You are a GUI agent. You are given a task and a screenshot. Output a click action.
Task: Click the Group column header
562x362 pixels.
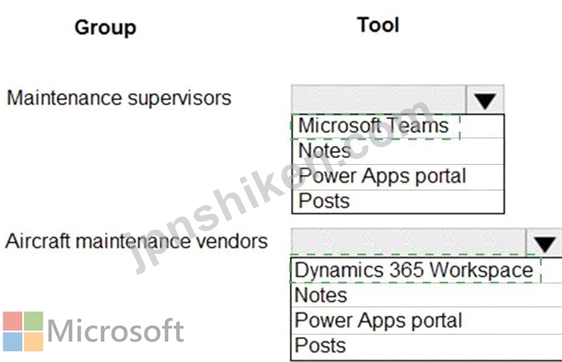tap(105, 28)
